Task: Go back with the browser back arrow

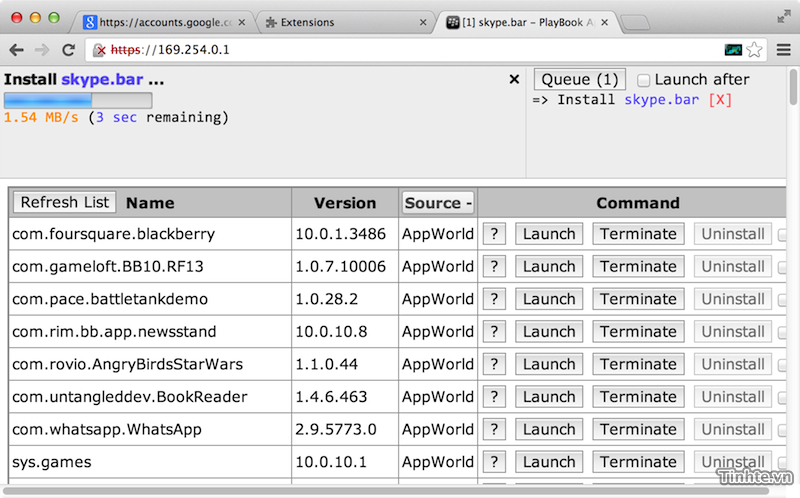Action: tap(16, 50)
